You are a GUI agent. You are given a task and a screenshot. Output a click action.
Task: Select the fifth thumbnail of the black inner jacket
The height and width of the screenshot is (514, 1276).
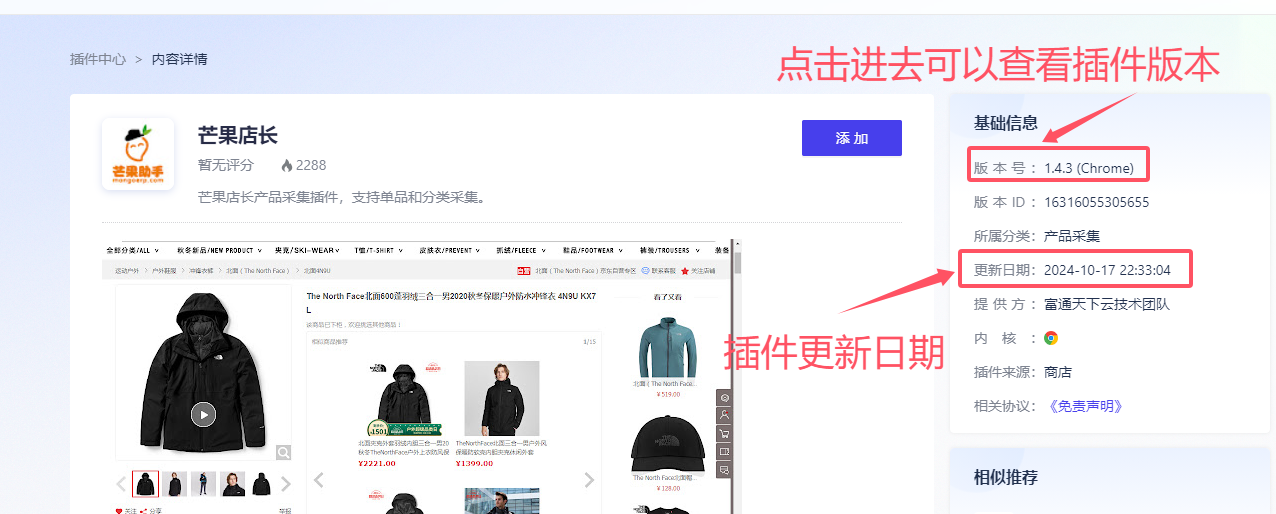[x=261, y=484]
